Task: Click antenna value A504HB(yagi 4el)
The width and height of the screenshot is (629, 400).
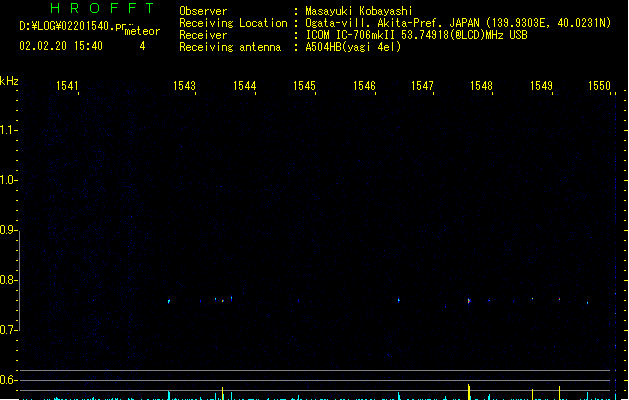Action: 353,47
